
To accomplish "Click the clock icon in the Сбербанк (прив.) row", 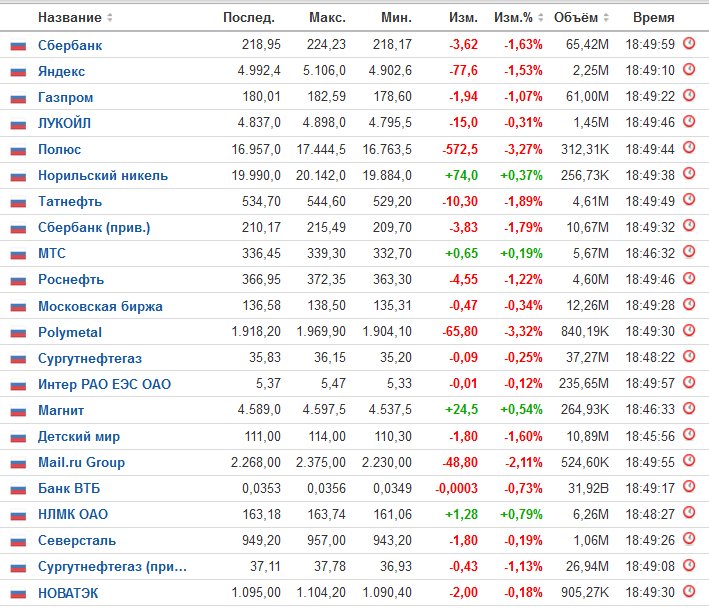I will pyautogui.click(x=689, y=226).
